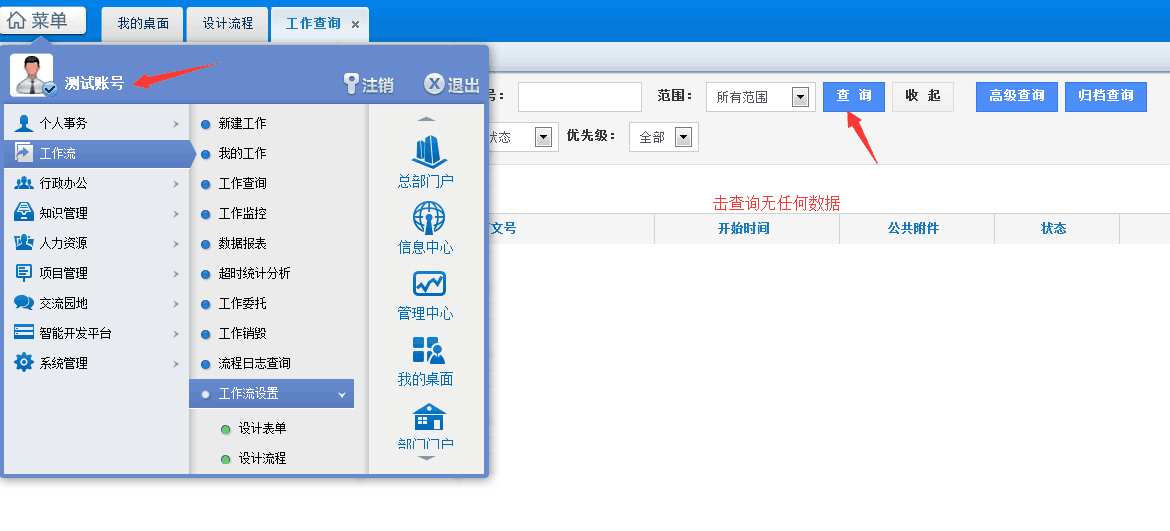This screenshot has width=1170, height=531.
Task: Close the 工作查询 tab
Action: [x=355, y=24]
